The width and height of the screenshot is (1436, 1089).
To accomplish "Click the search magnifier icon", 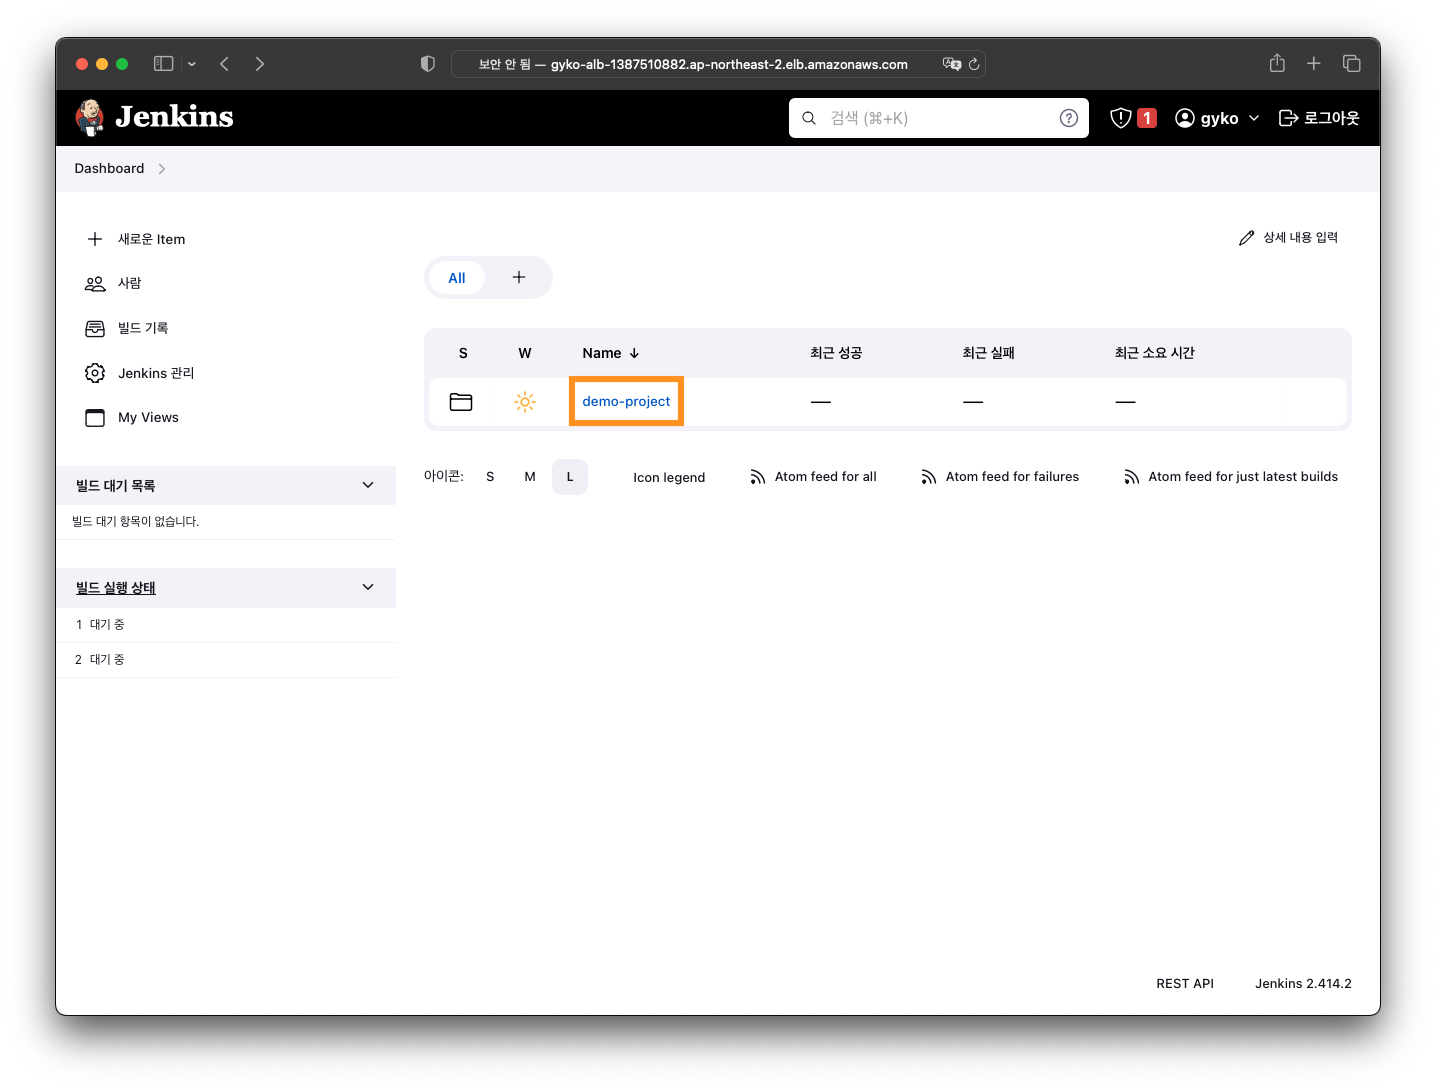I will (x=809, y=118).
